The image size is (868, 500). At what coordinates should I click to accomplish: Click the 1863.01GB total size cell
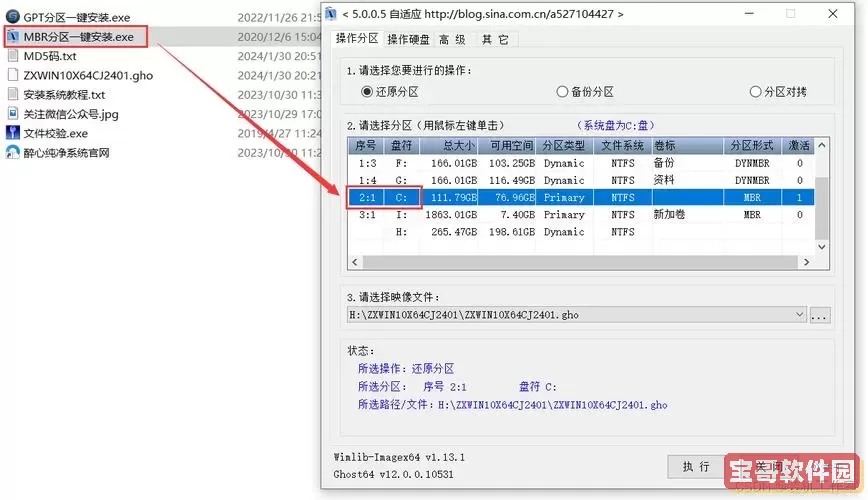[451, 215]
